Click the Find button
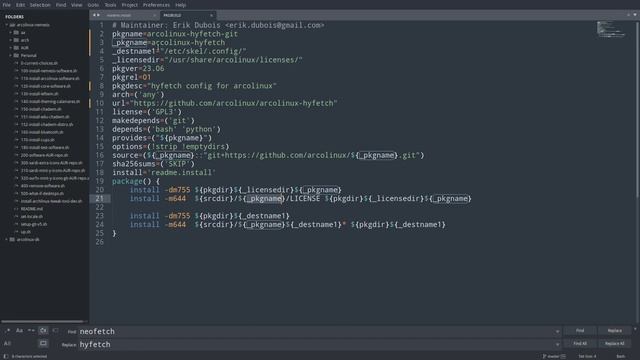Viewport: 640px width, 360px height. pos(580,331)
